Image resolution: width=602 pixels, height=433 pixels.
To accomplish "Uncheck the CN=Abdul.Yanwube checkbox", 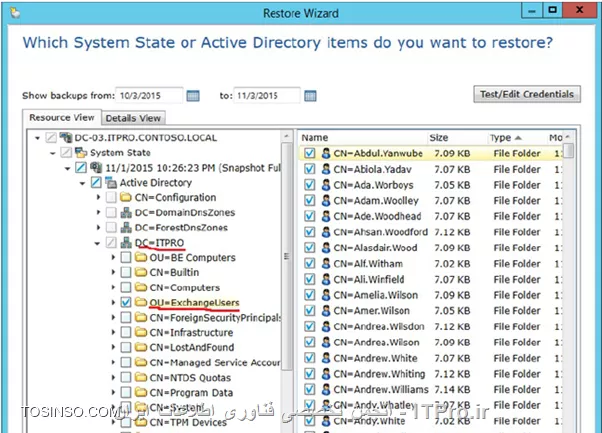I will click(x=309, y=153).
